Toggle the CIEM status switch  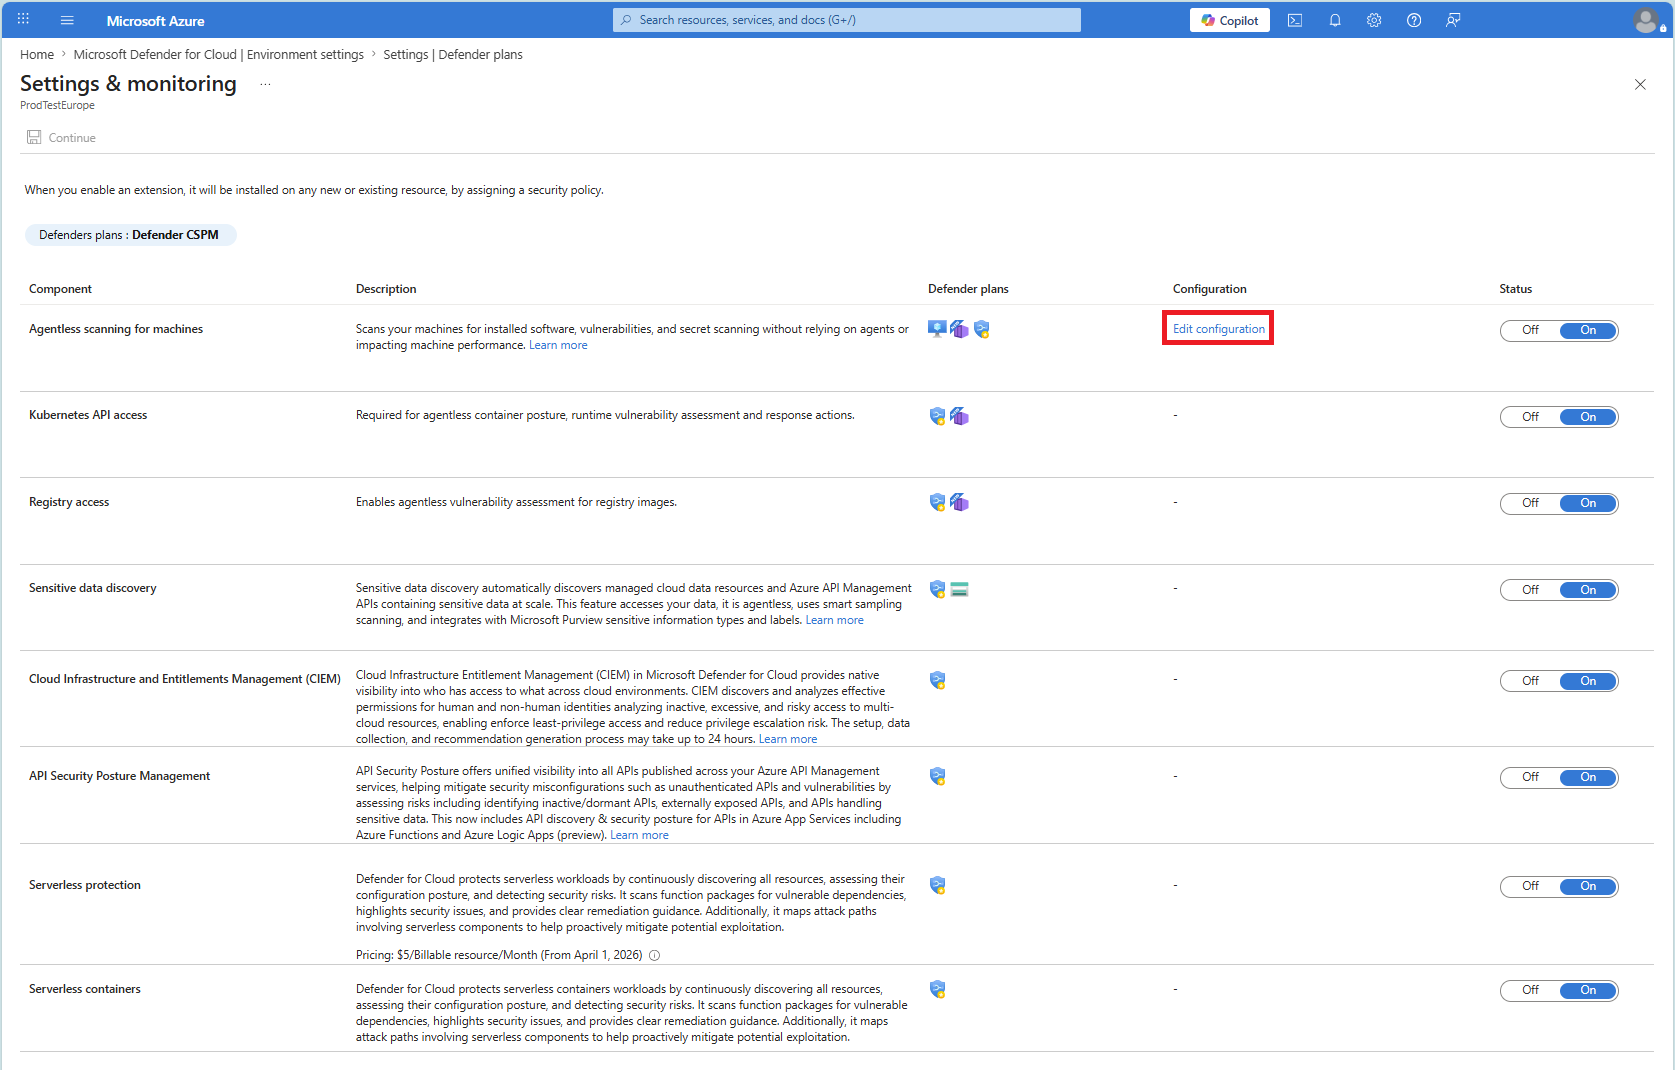click(x=1559, y=681)
